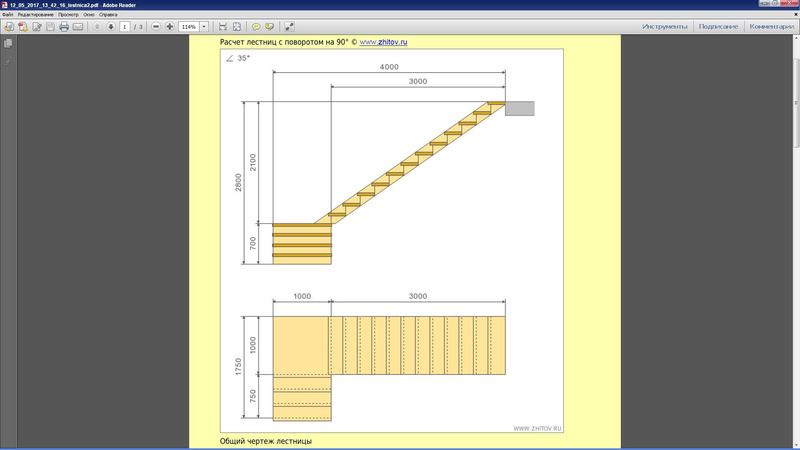800x450 pixels.
Task: Select the highlight text tool
Action: (x=269, y=26)
